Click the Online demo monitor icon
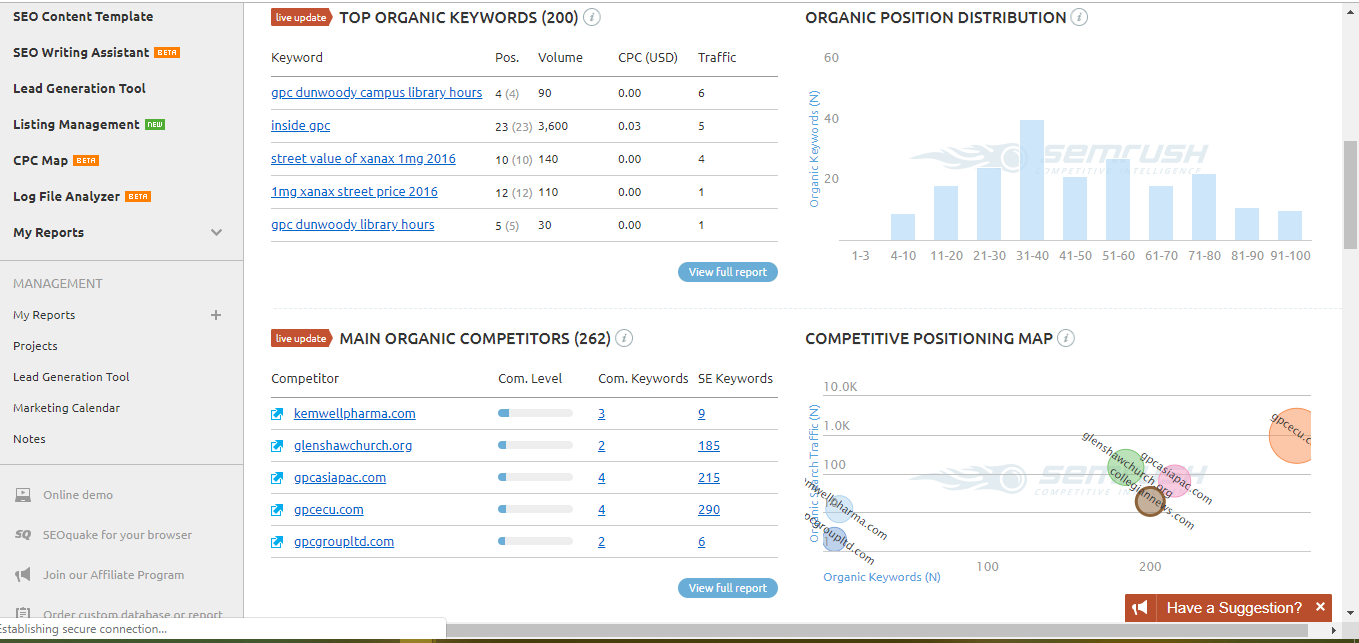The width and height of the screenshot is (1359, 643). (21, 494)
